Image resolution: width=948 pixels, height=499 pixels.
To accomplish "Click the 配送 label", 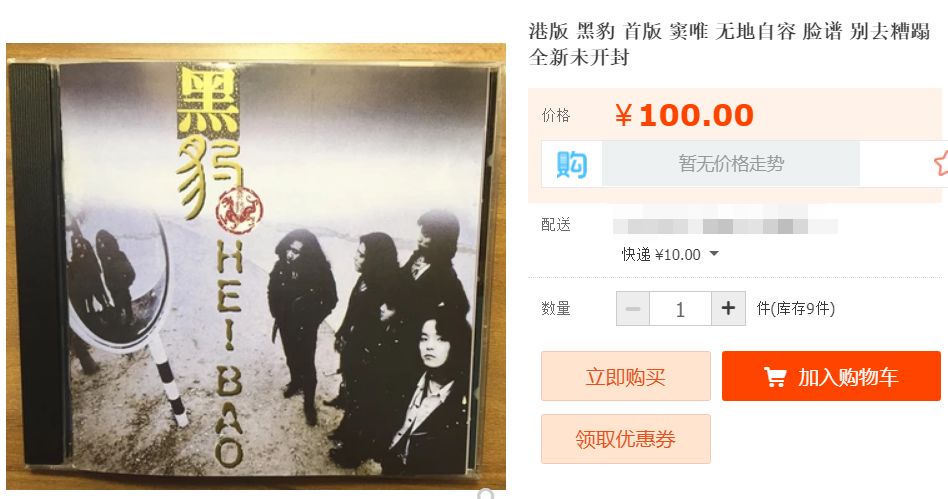I will (x=556, y=224).
